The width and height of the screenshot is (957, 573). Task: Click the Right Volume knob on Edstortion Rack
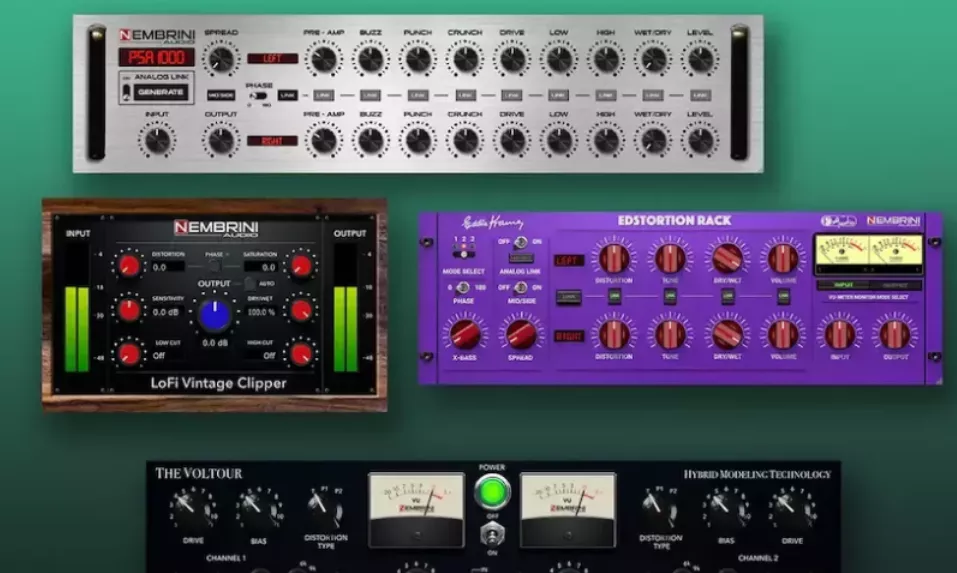point(783,334)
